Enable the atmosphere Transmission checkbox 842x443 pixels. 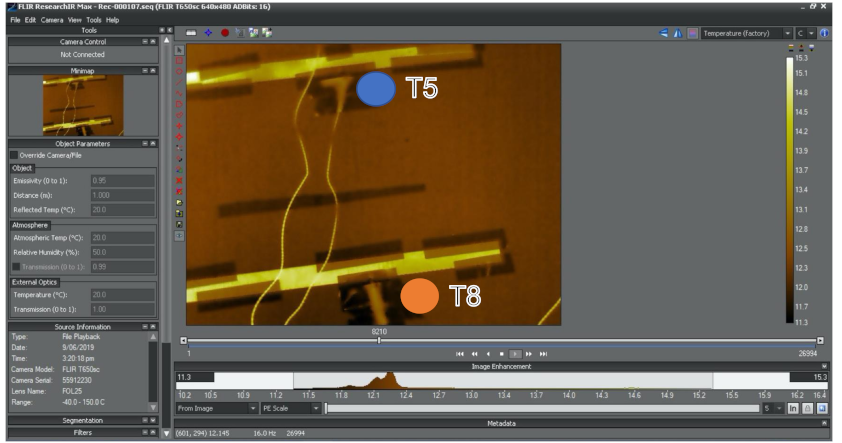(x=15, y=266)
